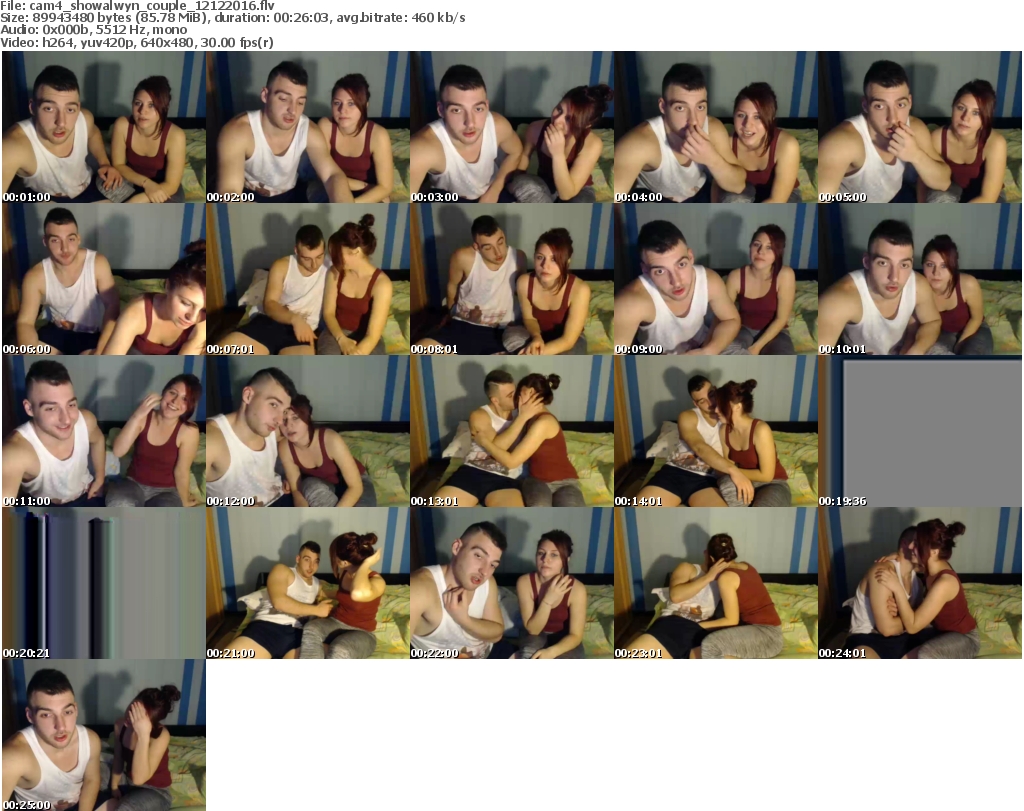
Task: Open the frame stamped 00:10:01
Action: click(920, 279)
